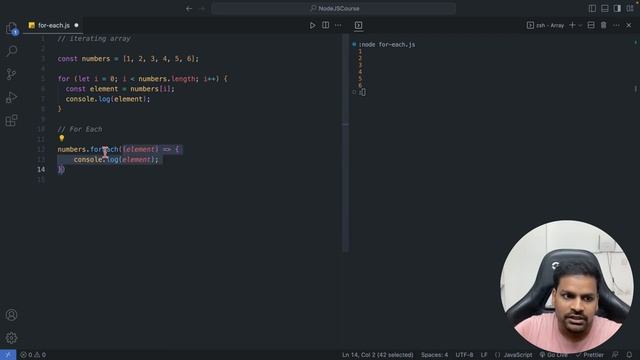The height and width of the screenshot is (360, 640).
Task: Open the Accounts menu icon
Action: 11,315
